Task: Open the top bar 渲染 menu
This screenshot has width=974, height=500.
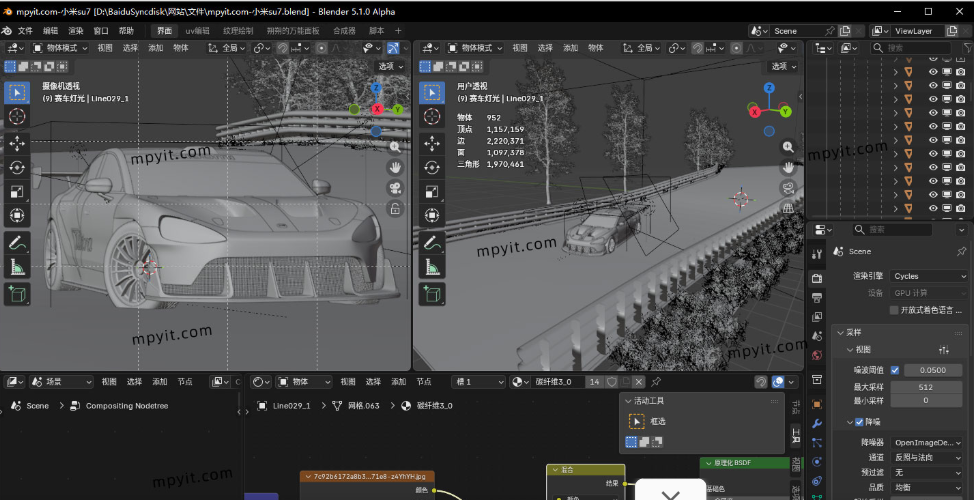Action: pyautogui.click(x=76, y=30)
